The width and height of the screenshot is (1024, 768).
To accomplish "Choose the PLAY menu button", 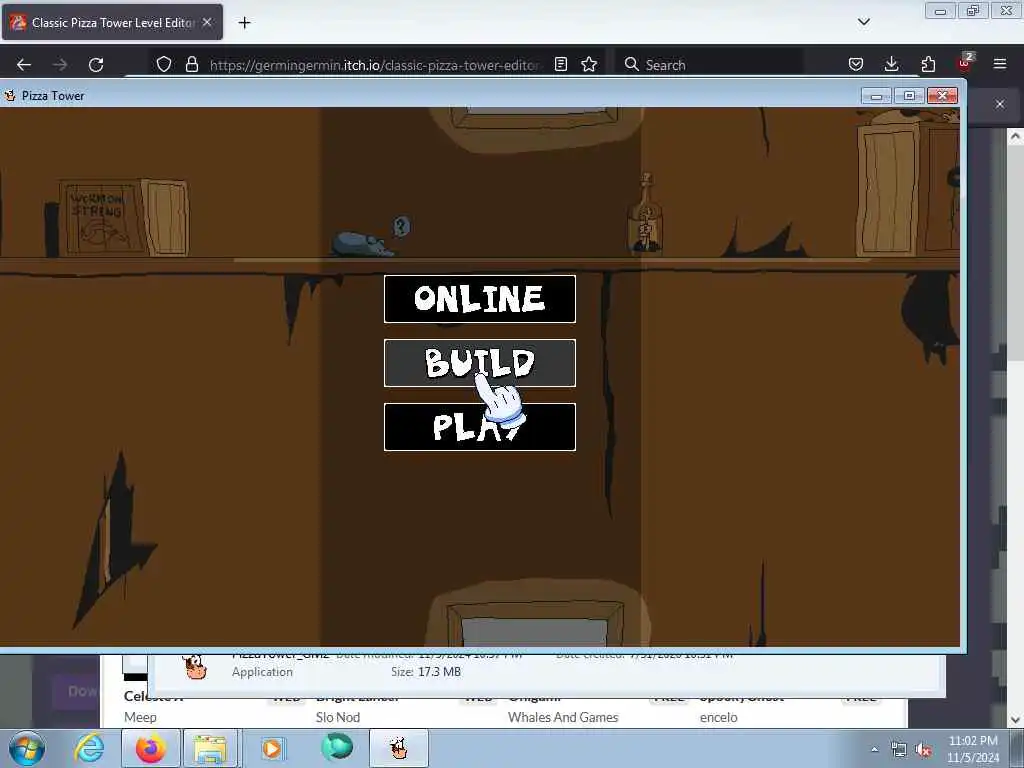I will click(x=480, y=427).
